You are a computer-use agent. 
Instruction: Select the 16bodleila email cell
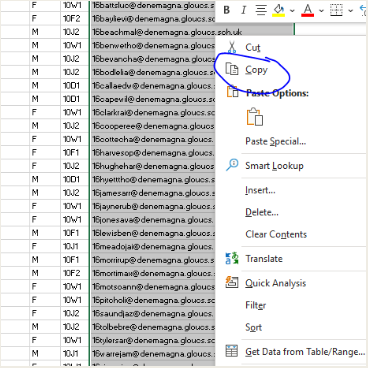coord(153,72)
